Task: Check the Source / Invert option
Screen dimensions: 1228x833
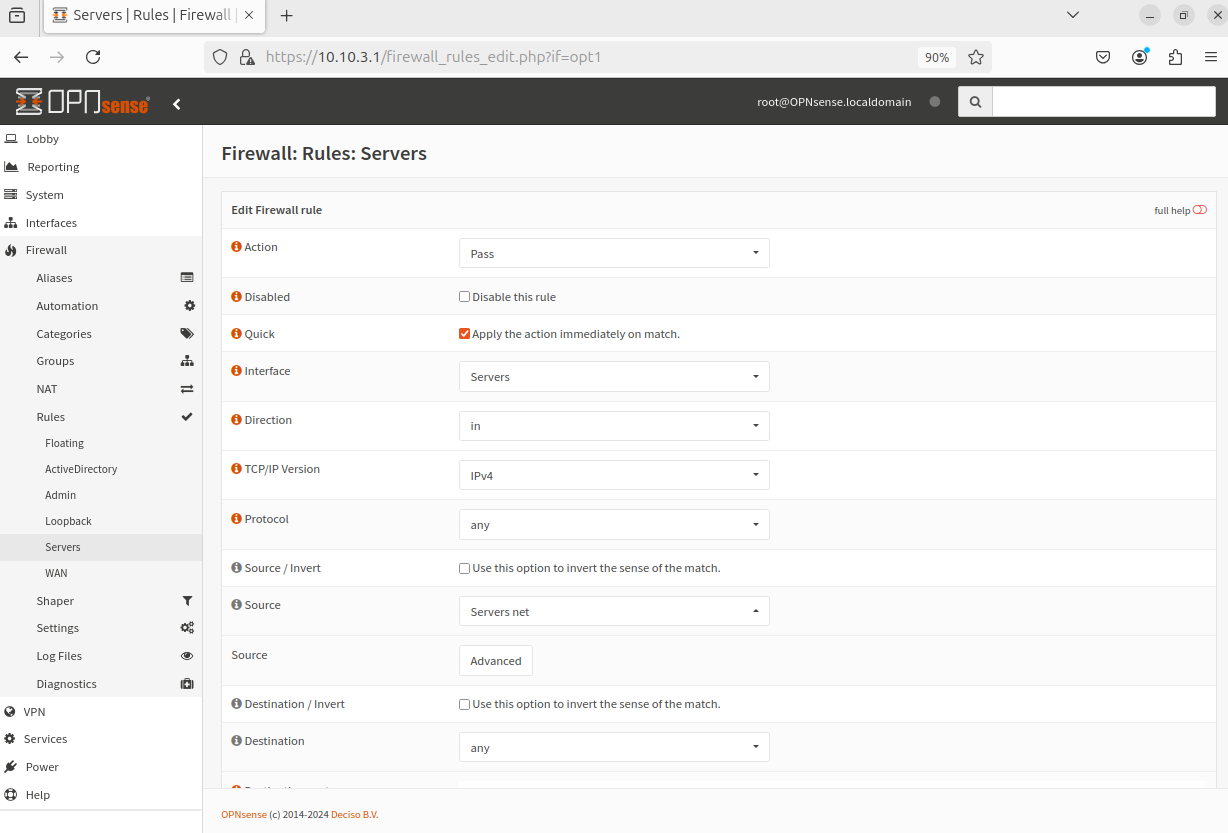Action: [x=464, y=568]
